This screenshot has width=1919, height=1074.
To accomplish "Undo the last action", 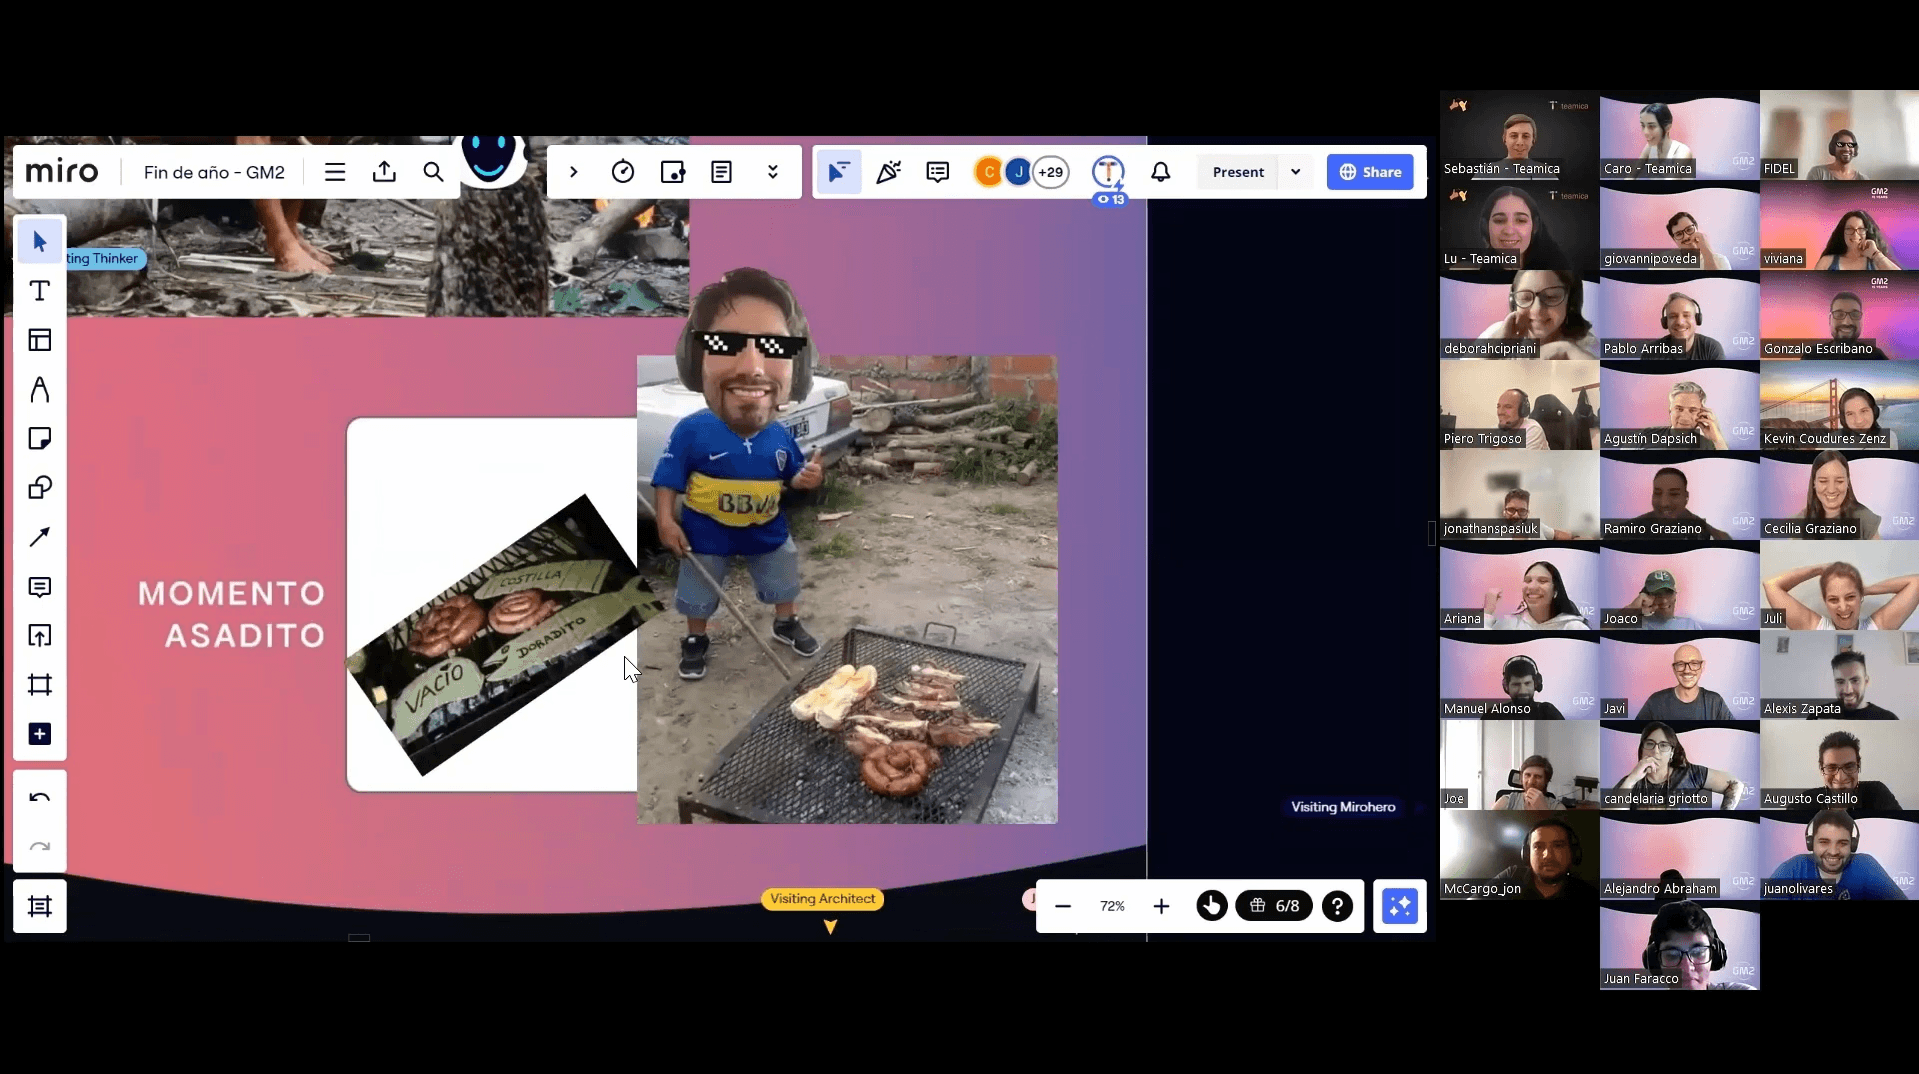I will (40, 798).
